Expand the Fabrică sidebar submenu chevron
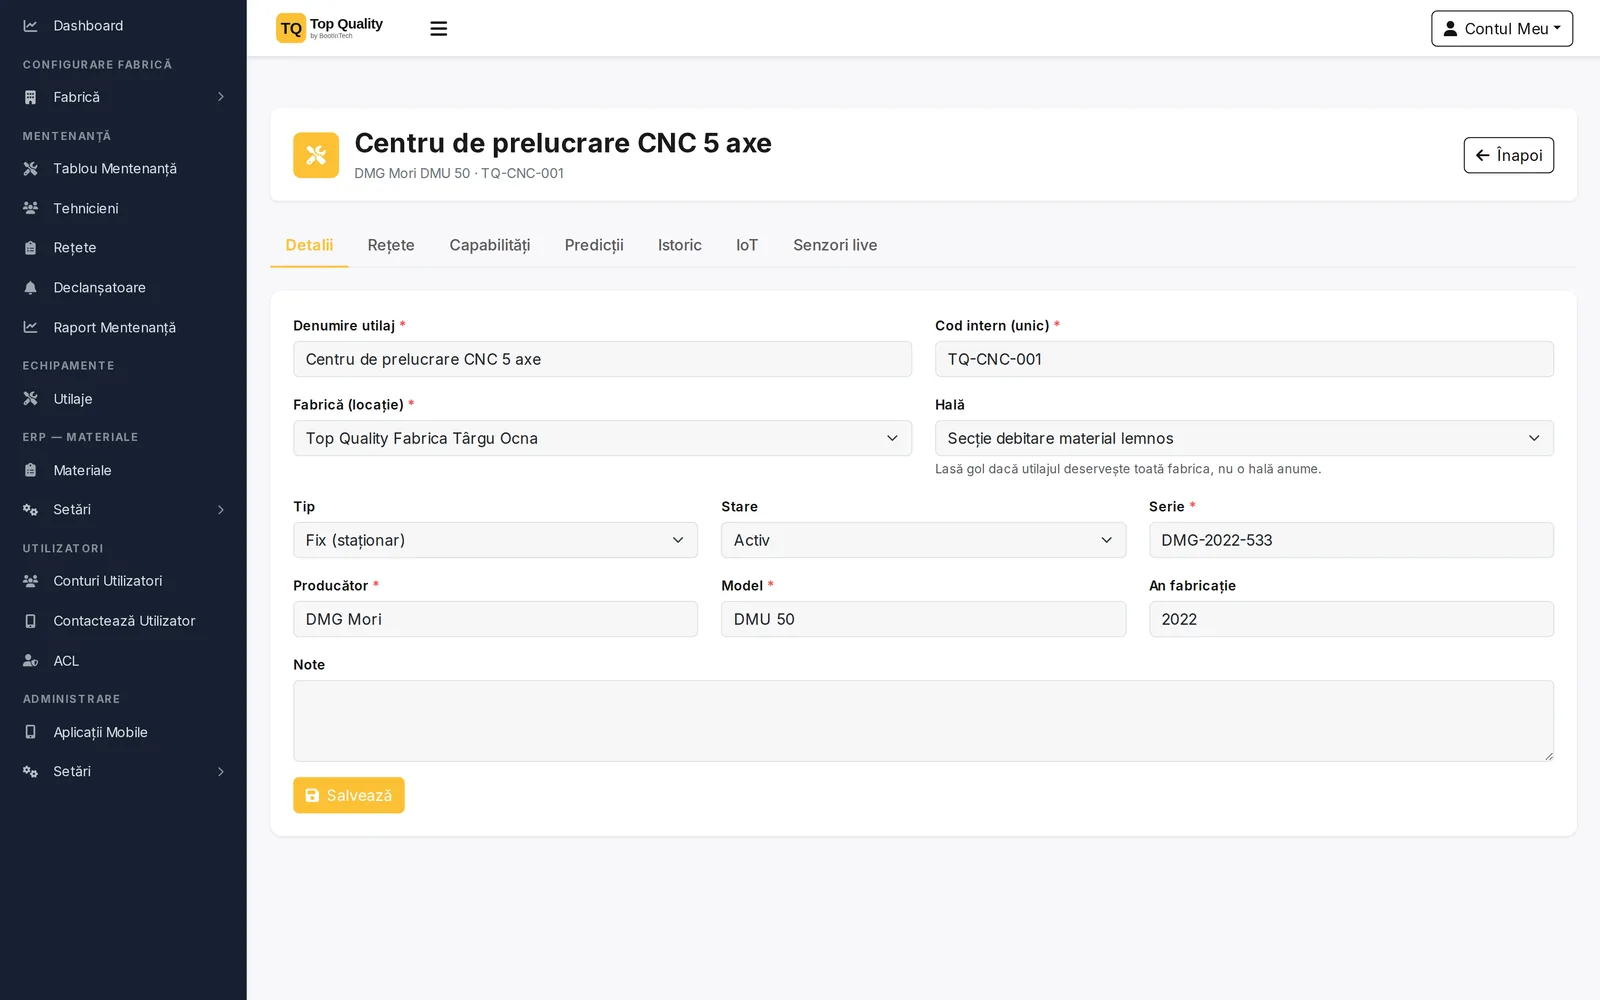Image resolution: width=1600 pixels, height=1000 pixels. pyautogui.click(x=221, y=97)
